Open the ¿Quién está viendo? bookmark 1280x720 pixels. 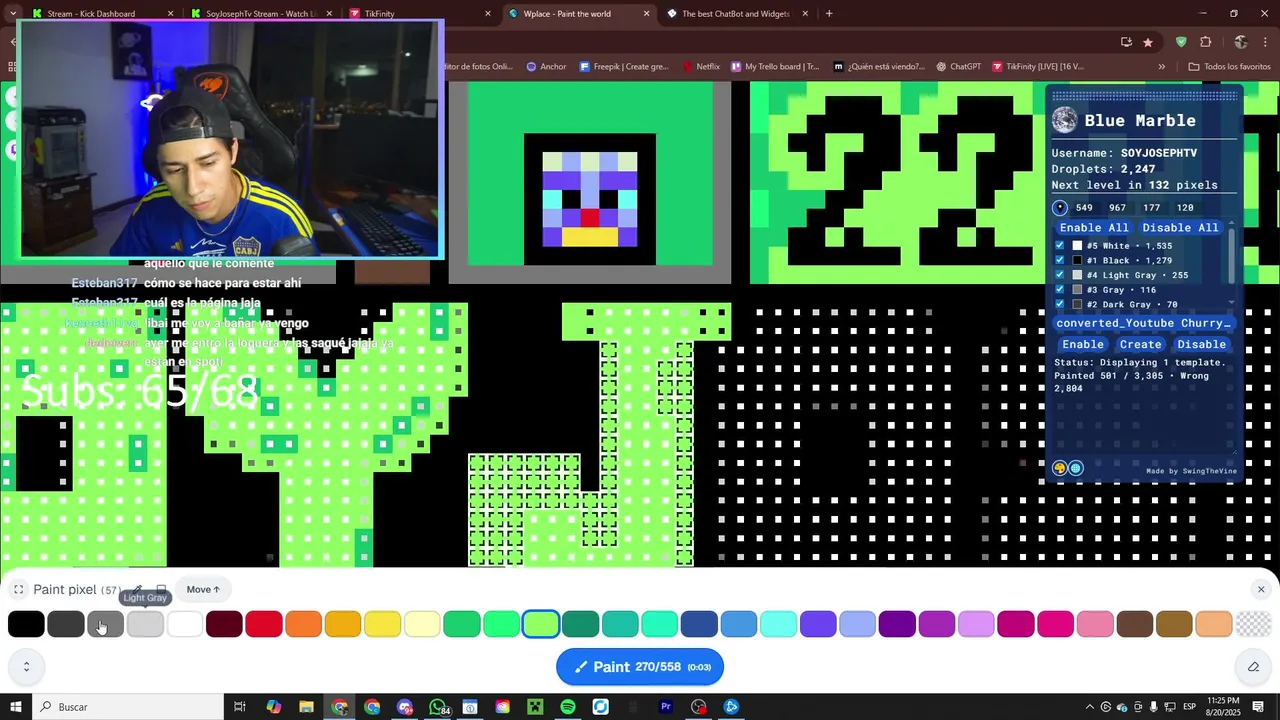[879, 67]
